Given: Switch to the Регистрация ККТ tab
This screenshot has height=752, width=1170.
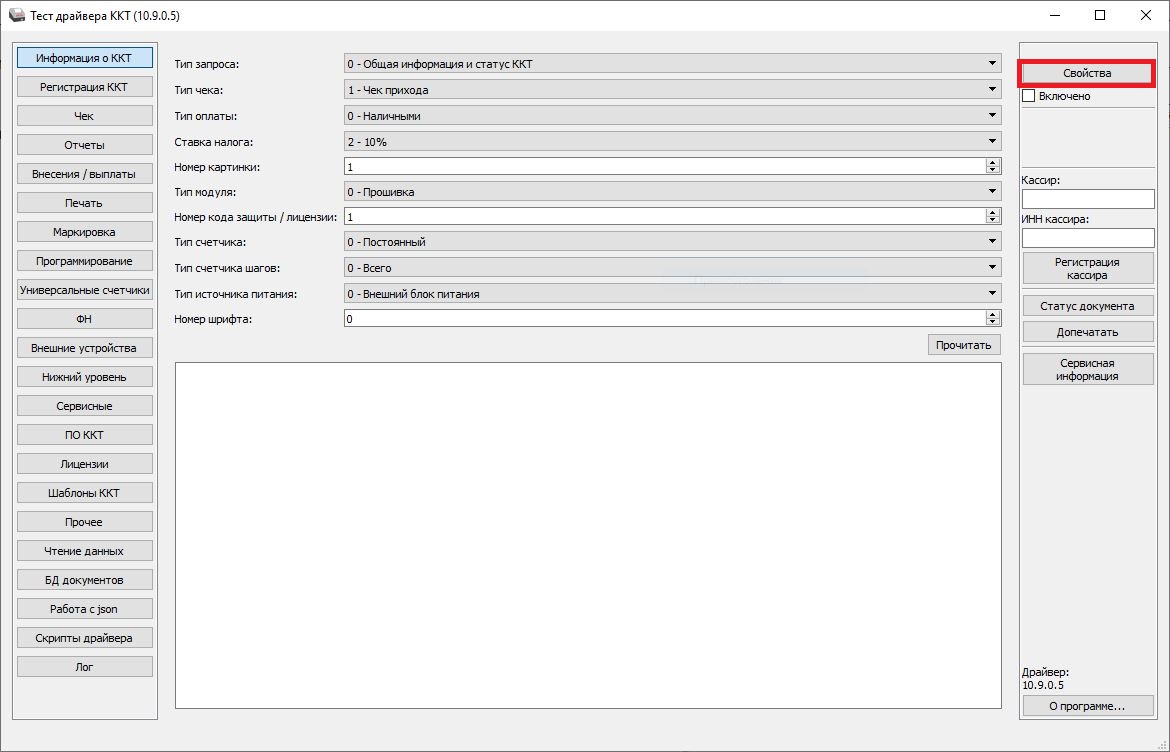Looking at the screenshot, I should (84, 87).
